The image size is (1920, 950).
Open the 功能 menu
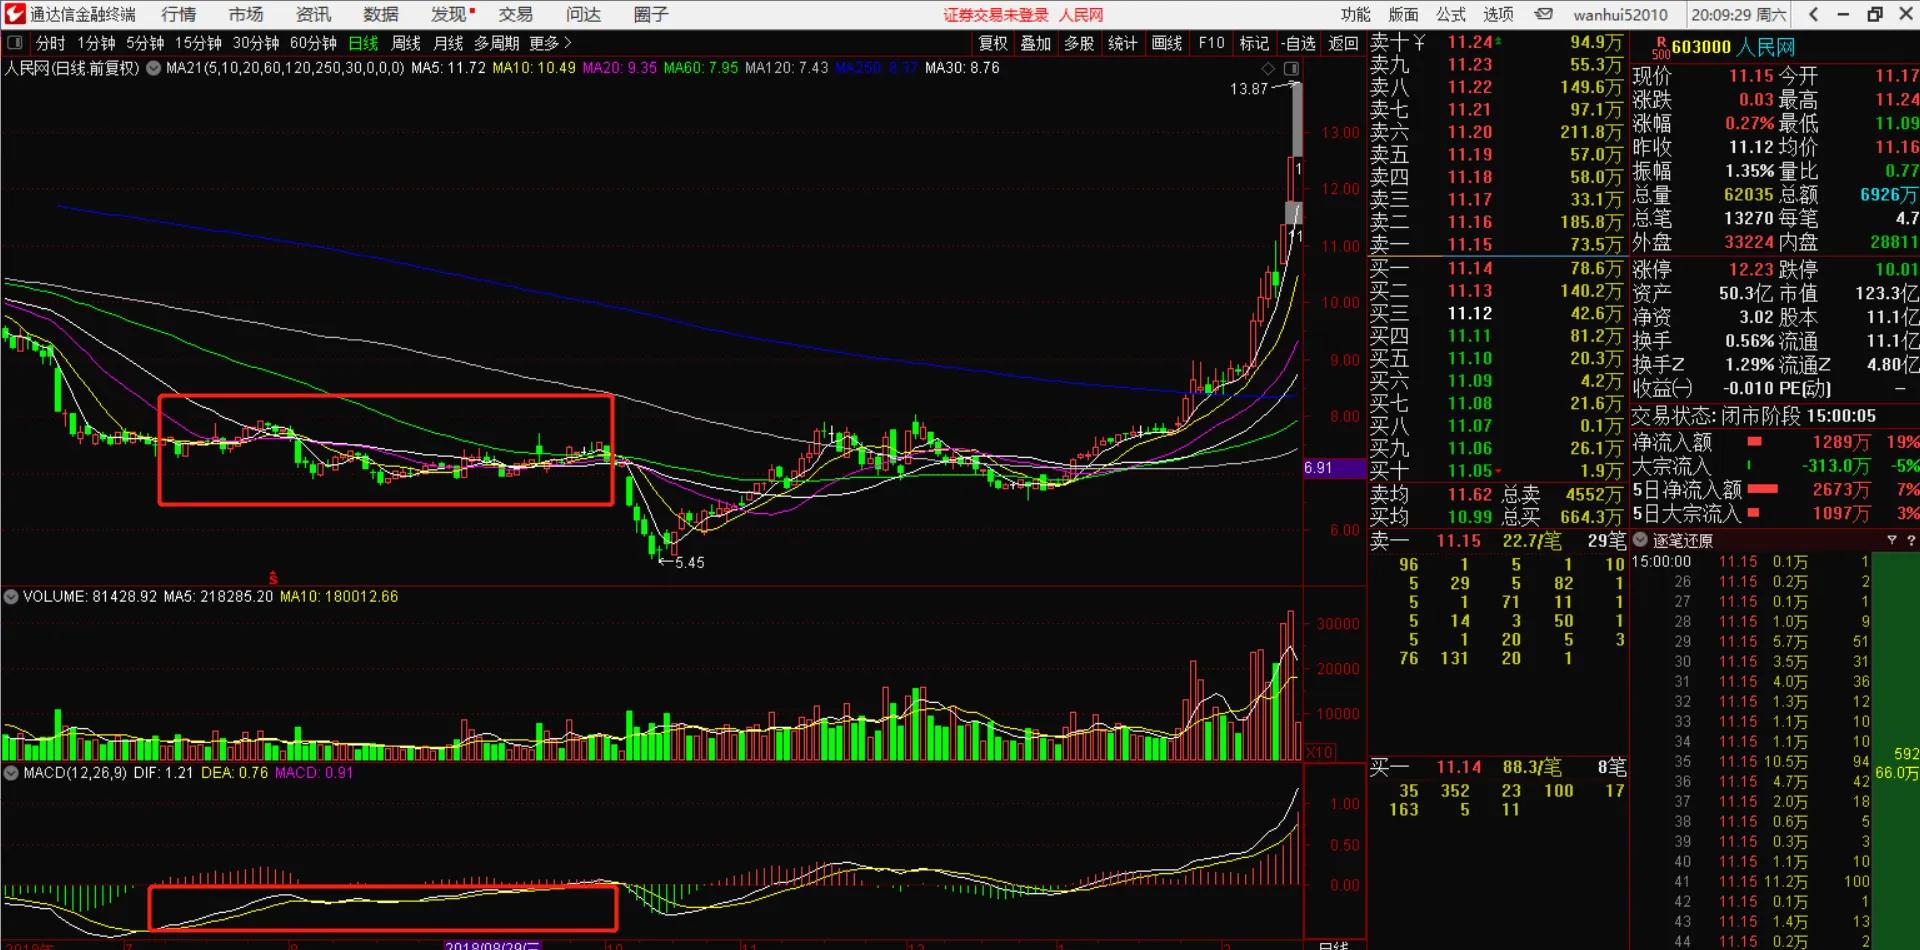coord(1356,14)
